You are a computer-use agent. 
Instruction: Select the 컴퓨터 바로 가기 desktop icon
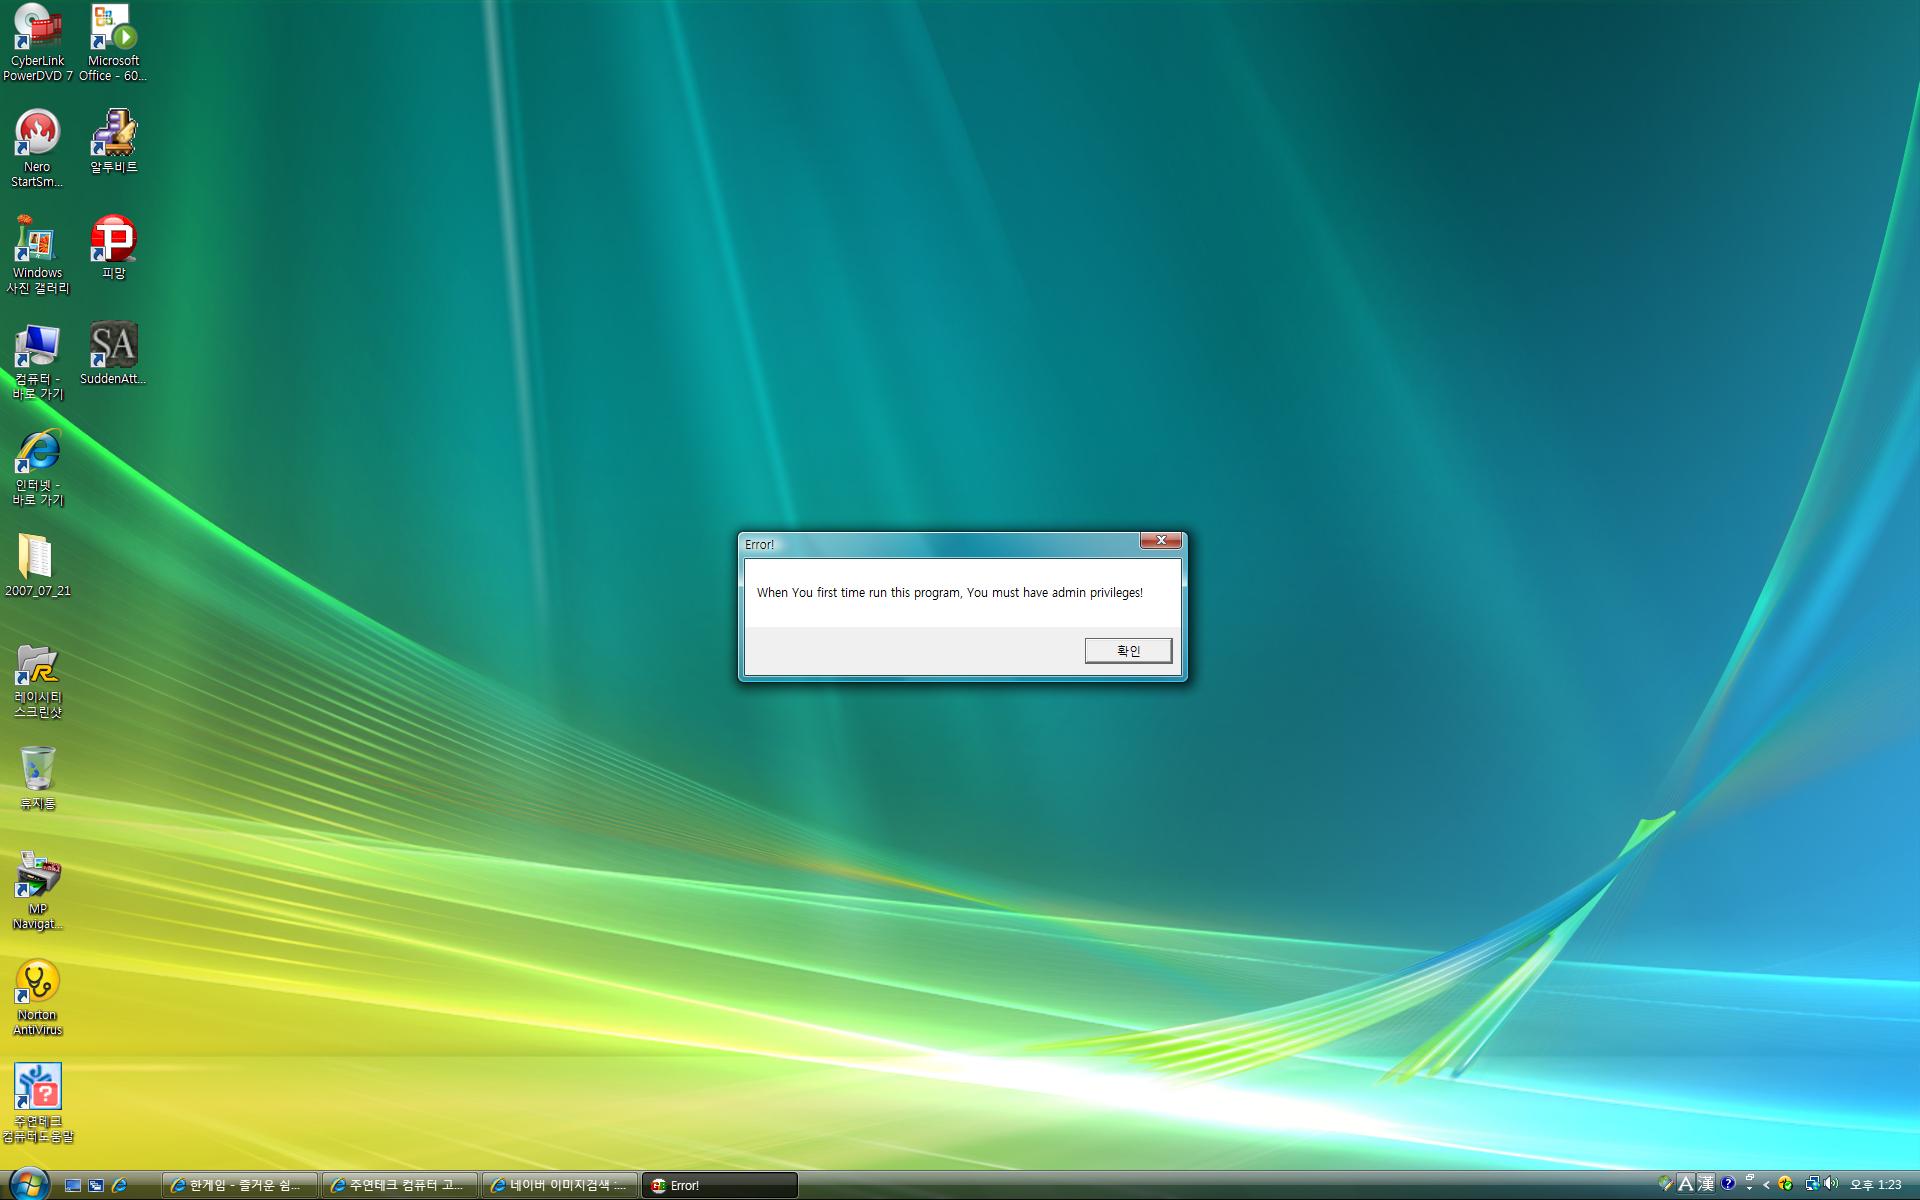(x=38, y=361)
